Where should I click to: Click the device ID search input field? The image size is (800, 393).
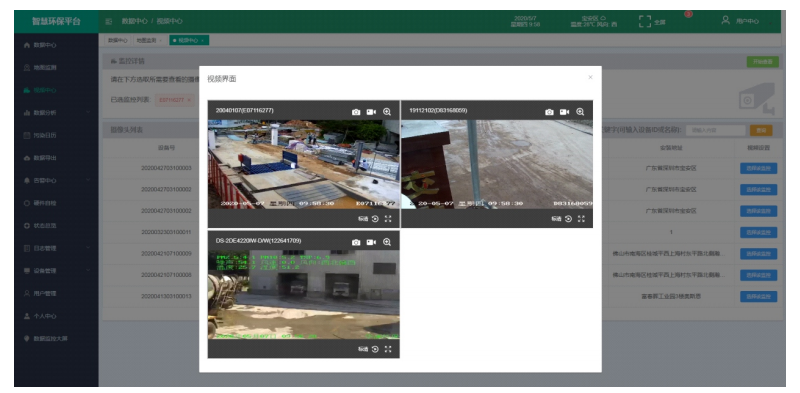click(716, 131)
